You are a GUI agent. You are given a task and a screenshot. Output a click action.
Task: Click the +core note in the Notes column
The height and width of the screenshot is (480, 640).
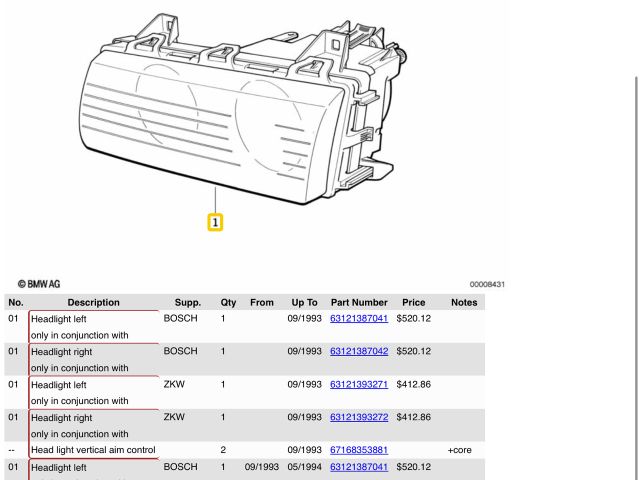pyautogui.click(x=459, y=450)
